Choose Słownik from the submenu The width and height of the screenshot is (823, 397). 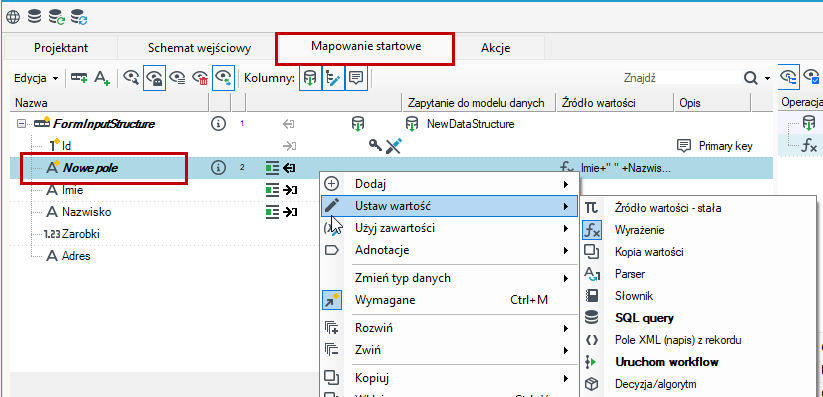[x=698, y=296]
